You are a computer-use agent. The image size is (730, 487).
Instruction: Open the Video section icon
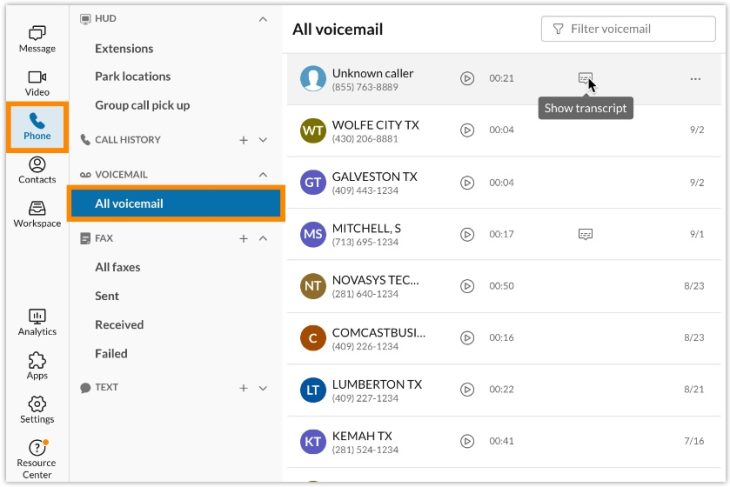click(37, 83)
